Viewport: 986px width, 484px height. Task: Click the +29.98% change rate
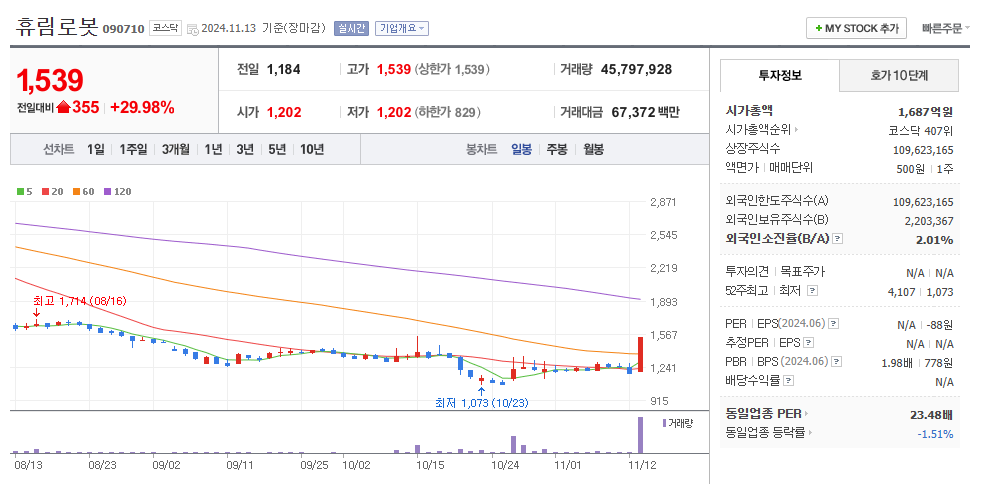pyautogui.click(x=142, y=107)
